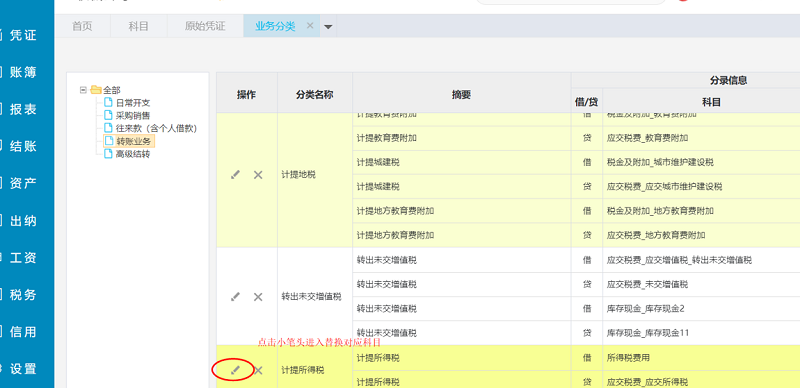Image resolution: width=800 pixels, height=388 pixels.
Task: Click 税金及附加_城市维护建设税 subject cell
Action: (702, 162)
